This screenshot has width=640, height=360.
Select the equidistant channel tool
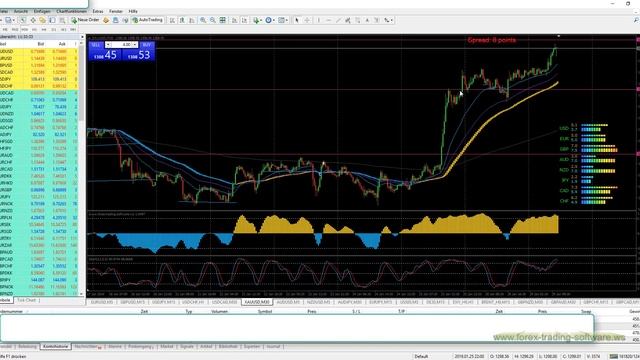tap(348, 20)
